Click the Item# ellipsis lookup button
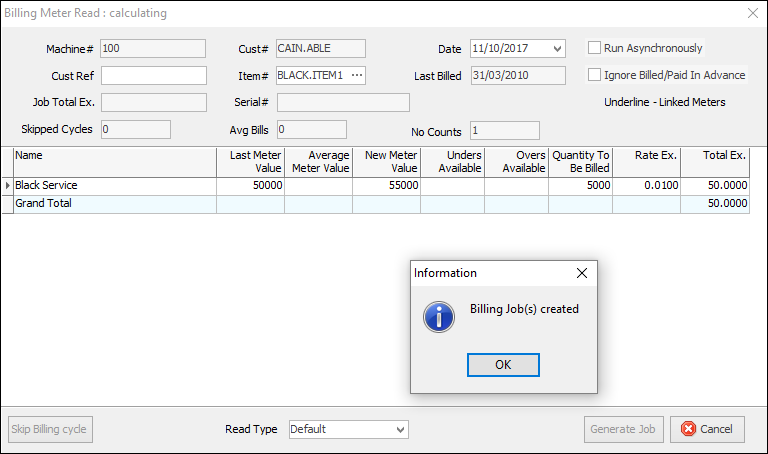The height and width of the screenshot is (454, 768). 357,76
